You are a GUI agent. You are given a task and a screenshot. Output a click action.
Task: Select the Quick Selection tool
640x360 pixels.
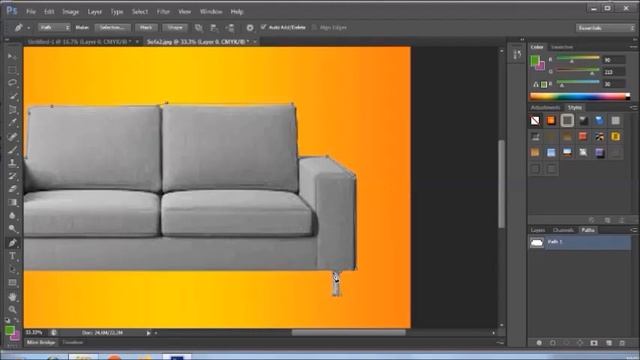pyautogui.click(x=12, y=96)
